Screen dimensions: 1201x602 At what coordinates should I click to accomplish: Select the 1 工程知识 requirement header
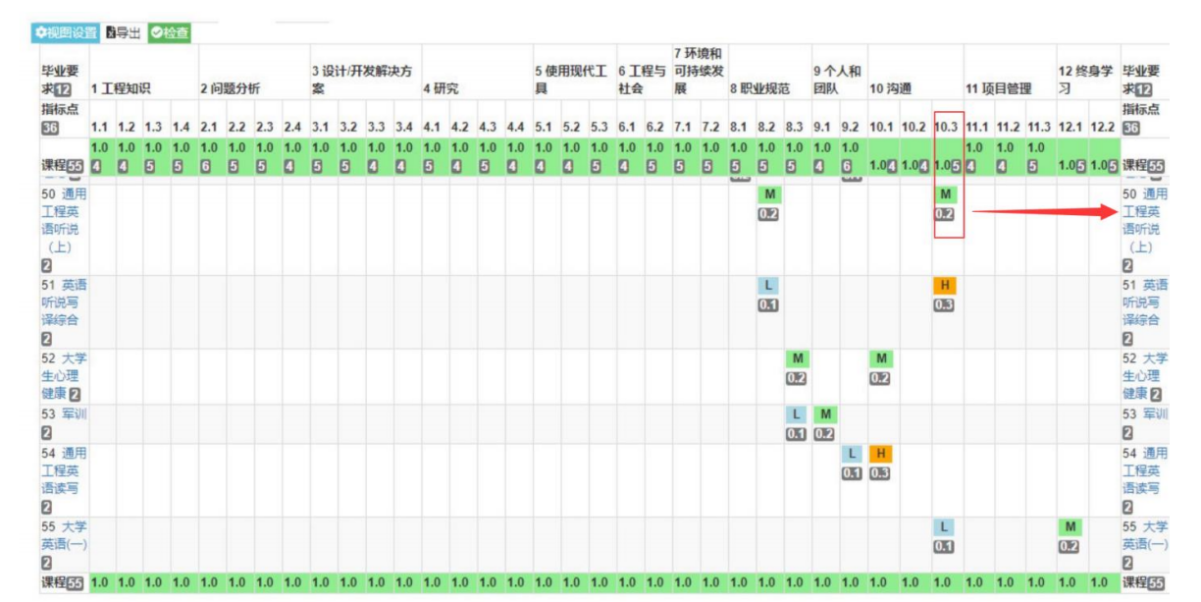tap(121, 89)
